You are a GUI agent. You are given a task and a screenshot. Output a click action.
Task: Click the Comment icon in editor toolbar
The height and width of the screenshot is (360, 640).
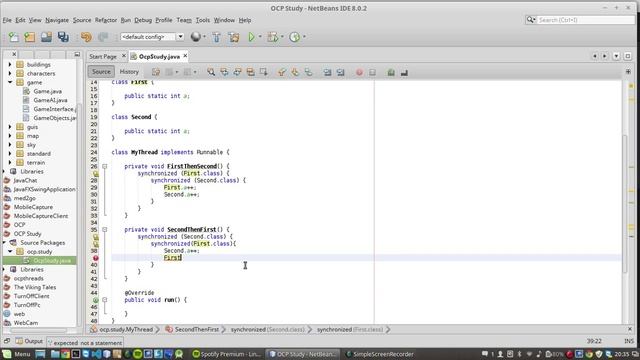pos(391,72)
